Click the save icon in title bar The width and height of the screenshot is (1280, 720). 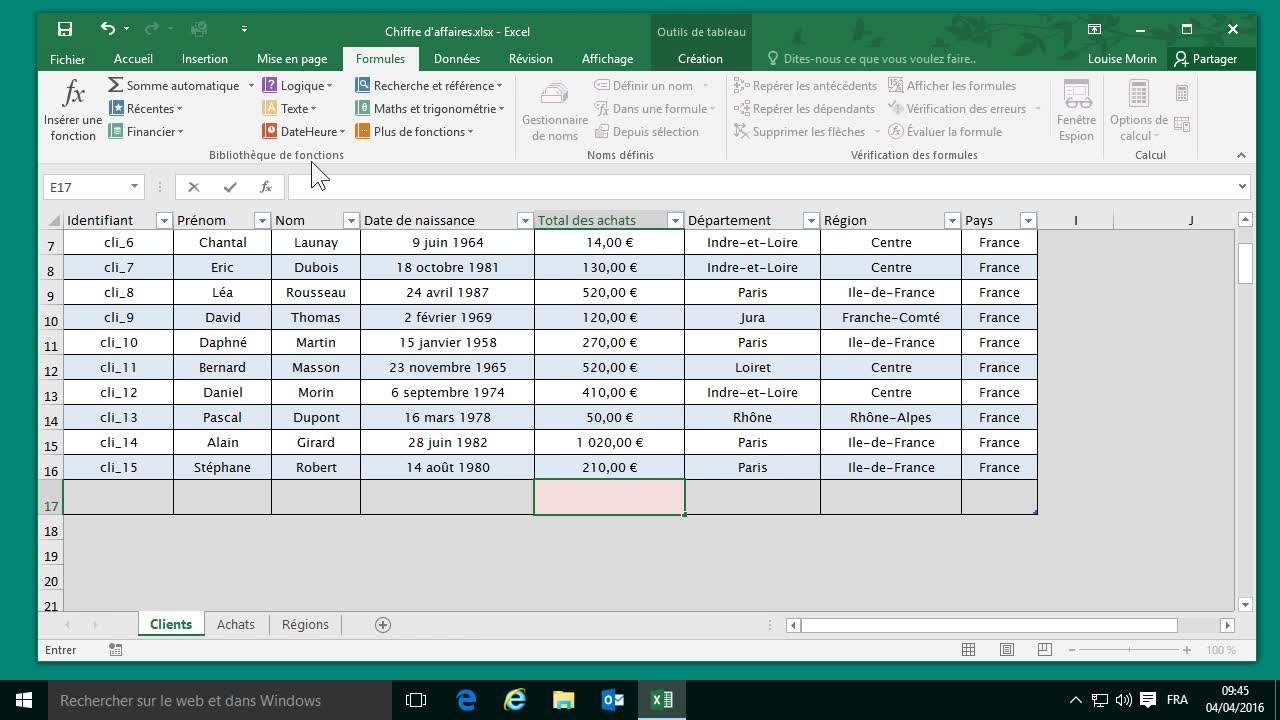pos(65,30)
